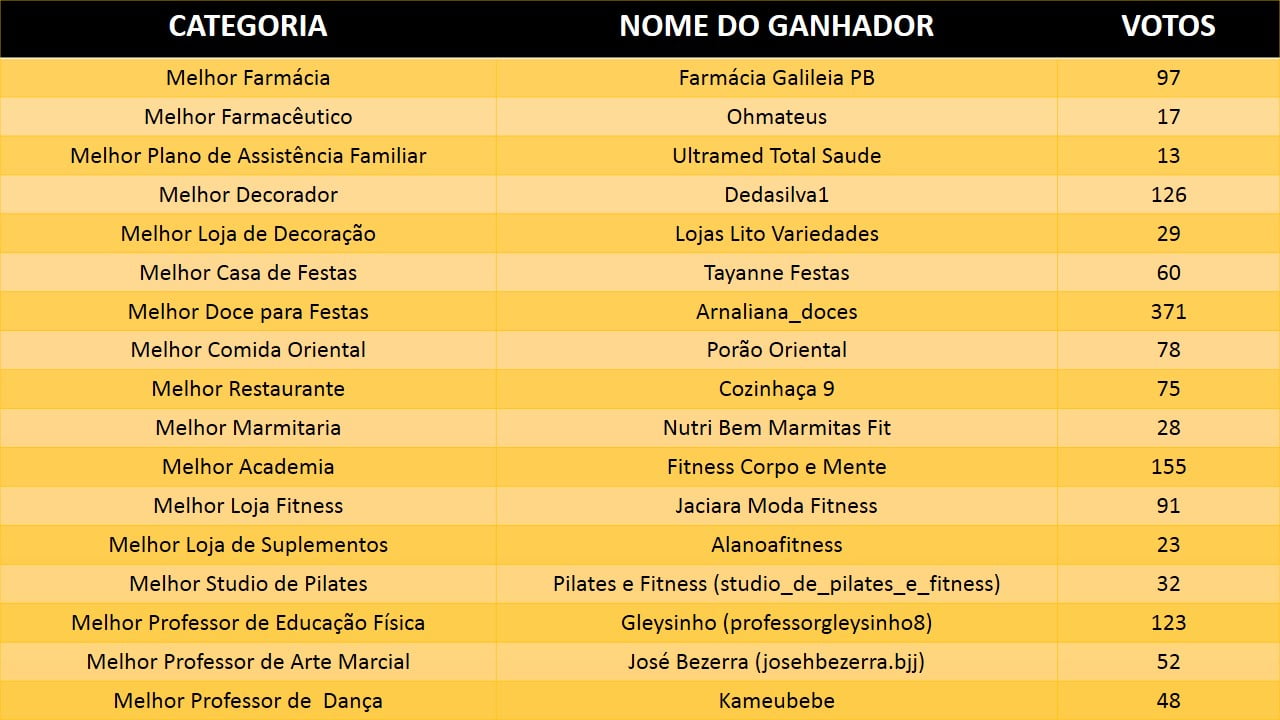Screen dimensions: 1280x720
Task: Click the VOTOS column header
Action: [x=1168, y=27]
